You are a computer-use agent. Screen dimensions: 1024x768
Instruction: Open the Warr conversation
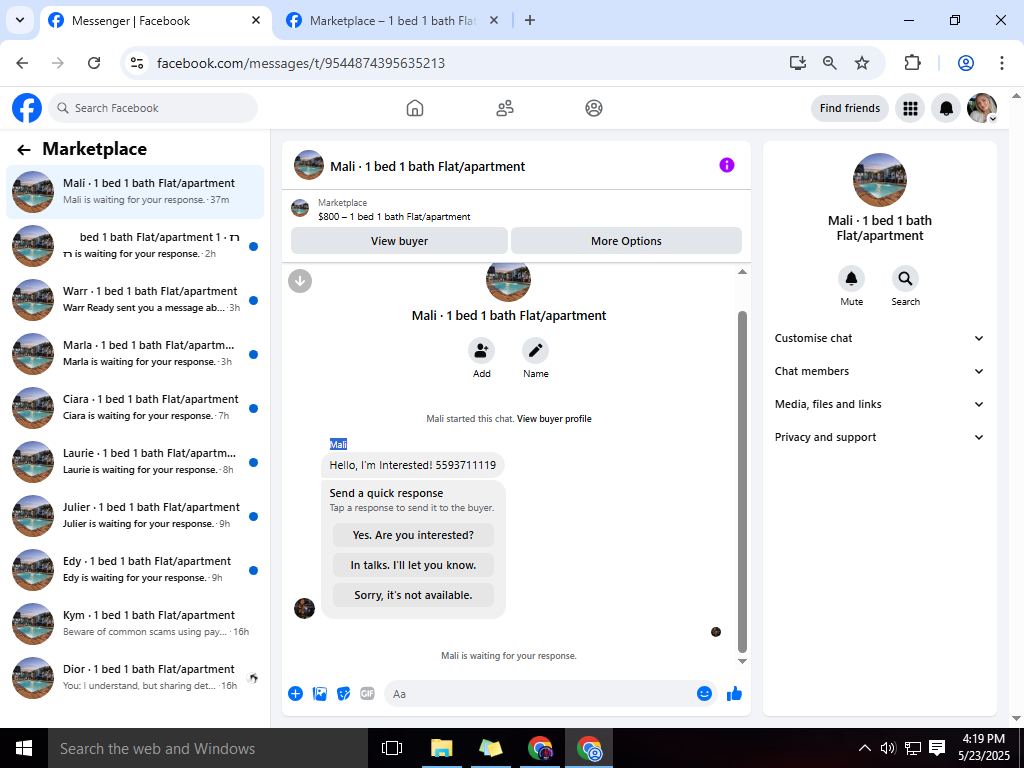click(x=135, y=300)
